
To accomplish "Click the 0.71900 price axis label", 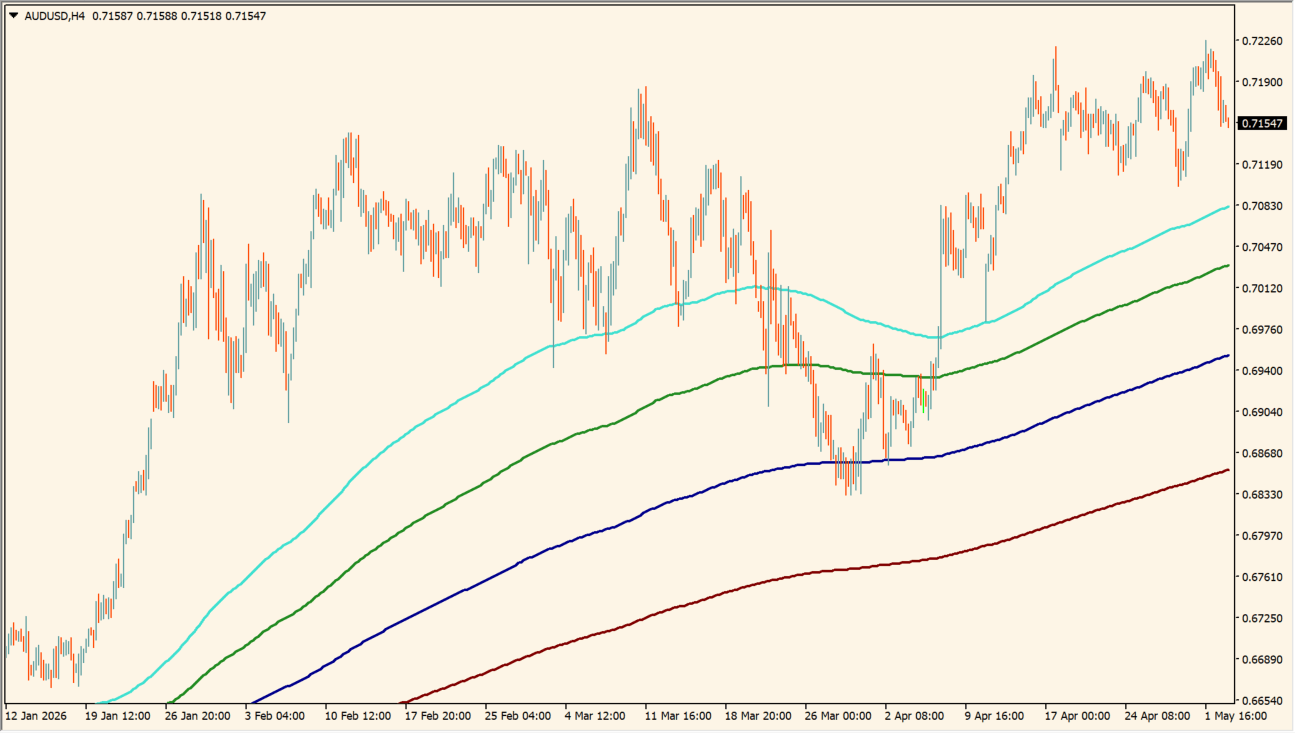I will coord(1262,82).
